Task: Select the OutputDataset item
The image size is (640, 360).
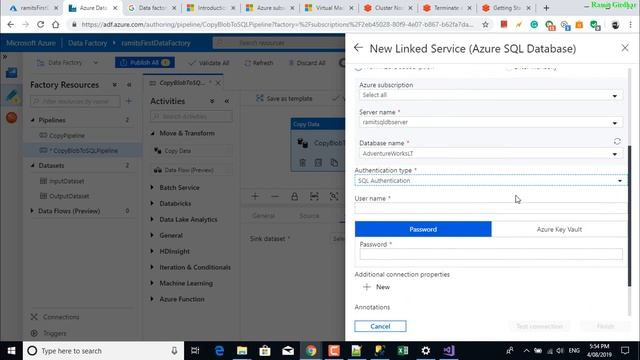Action: tap(69, 196)
